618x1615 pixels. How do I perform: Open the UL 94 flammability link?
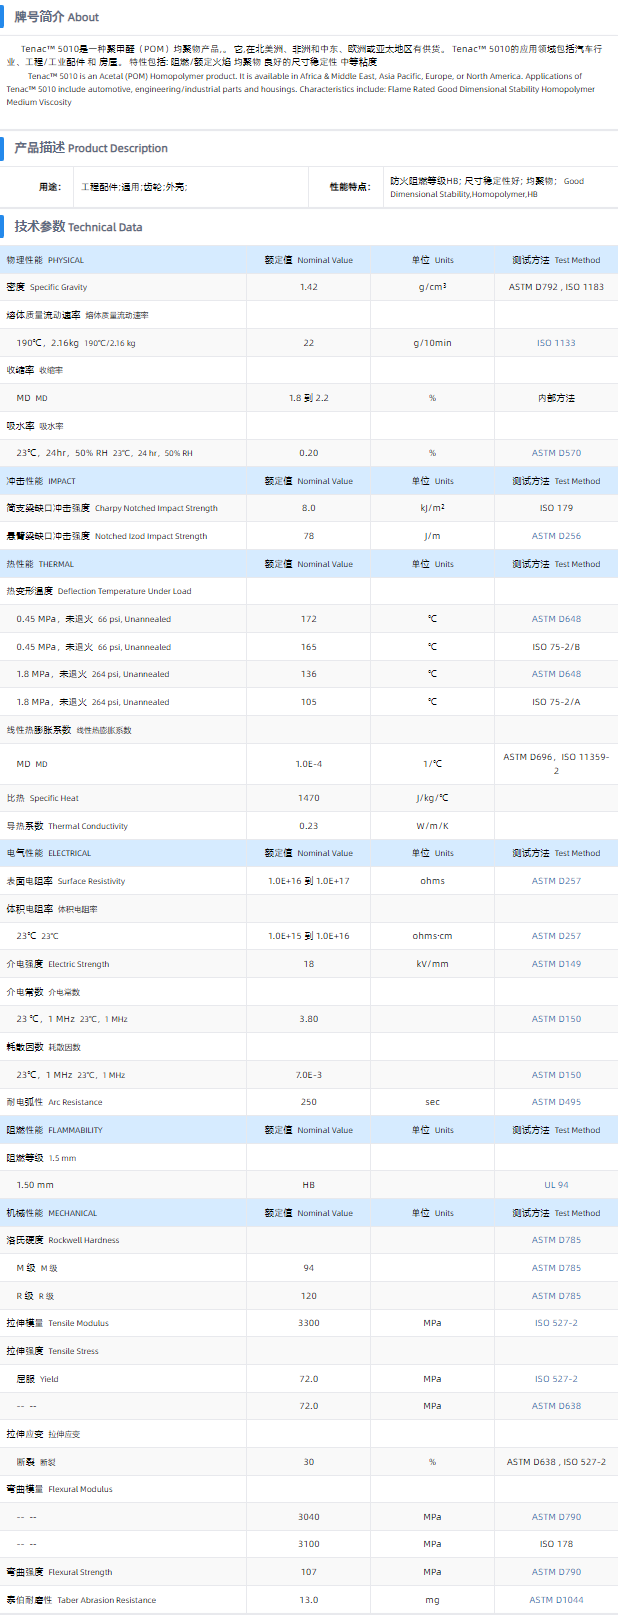click(556, 1185)
